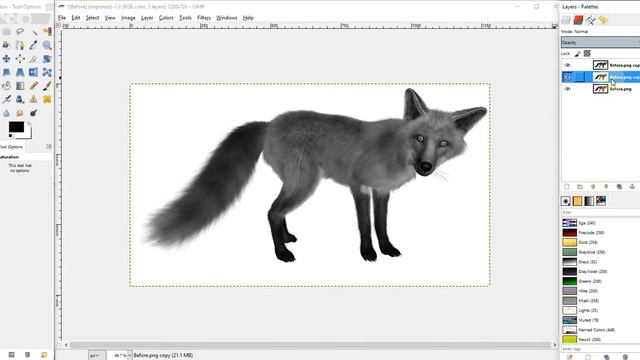Viewport: 640px width, 360px height.
Task: Select the Blur/Sharpen droplet tool
Action: (x=7, y=113)
